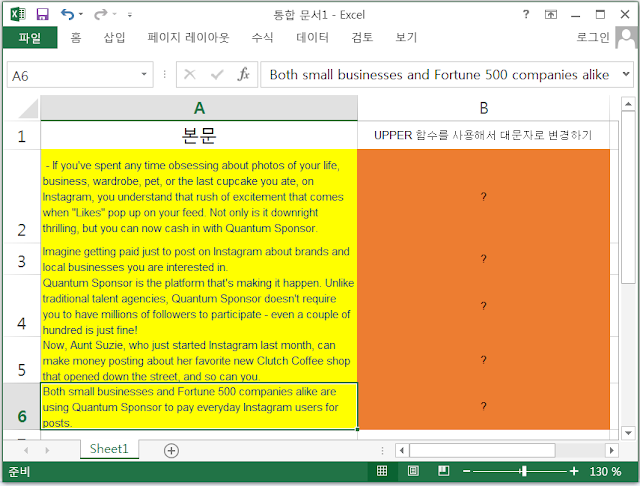The width and height of the screenshot is (640, 486).
Task: Open Excel help question mark
Action: [x=526, y=14]
